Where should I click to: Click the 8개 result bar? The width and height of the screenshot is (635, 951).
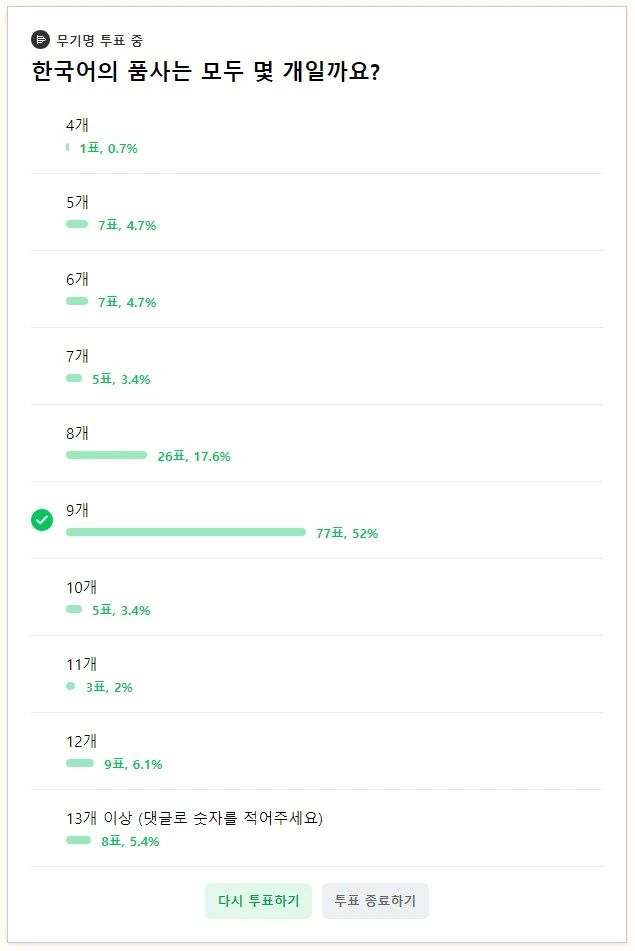point(107,455)
